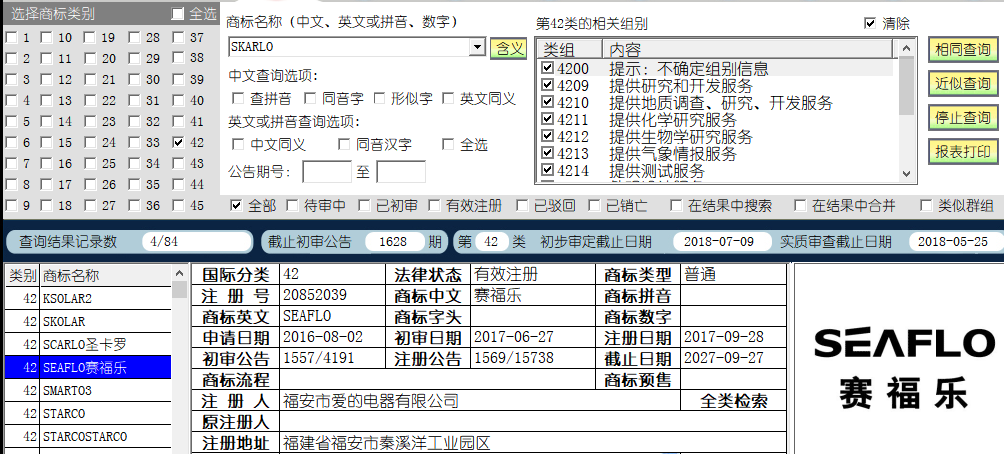Click first 公告期号 input field
Image resolution: width=1004 pixels, height=454 pixels.
point(327,172)
